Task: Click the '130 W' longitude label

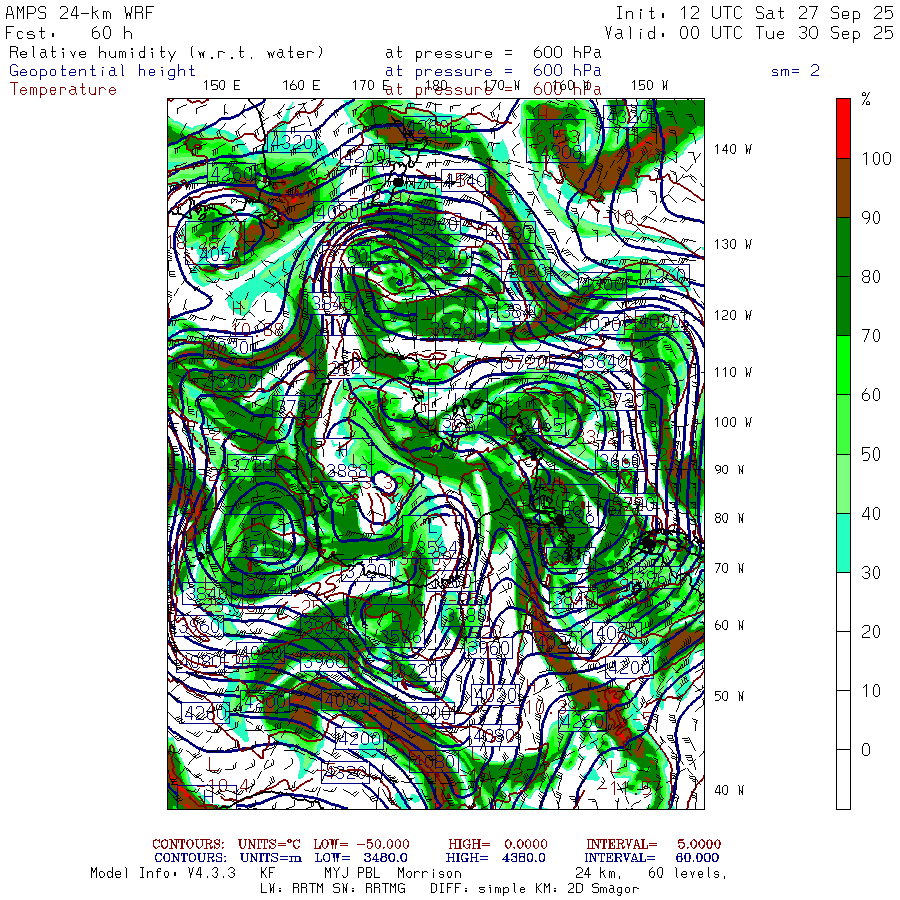Action: [732, 245]
